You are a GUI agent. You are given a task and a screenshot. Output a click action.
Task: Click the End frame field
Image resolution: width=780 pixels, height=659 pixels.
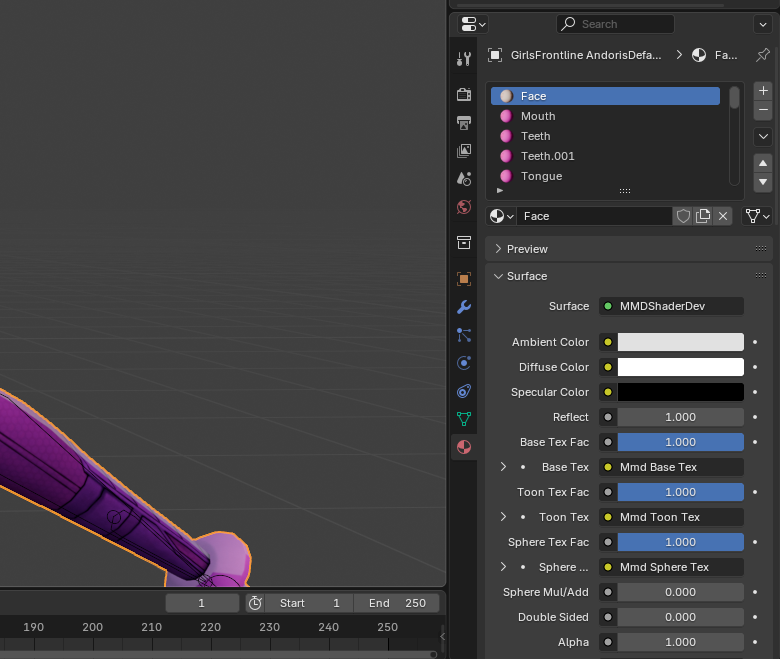pyautogui.click(x=396, y=603)
